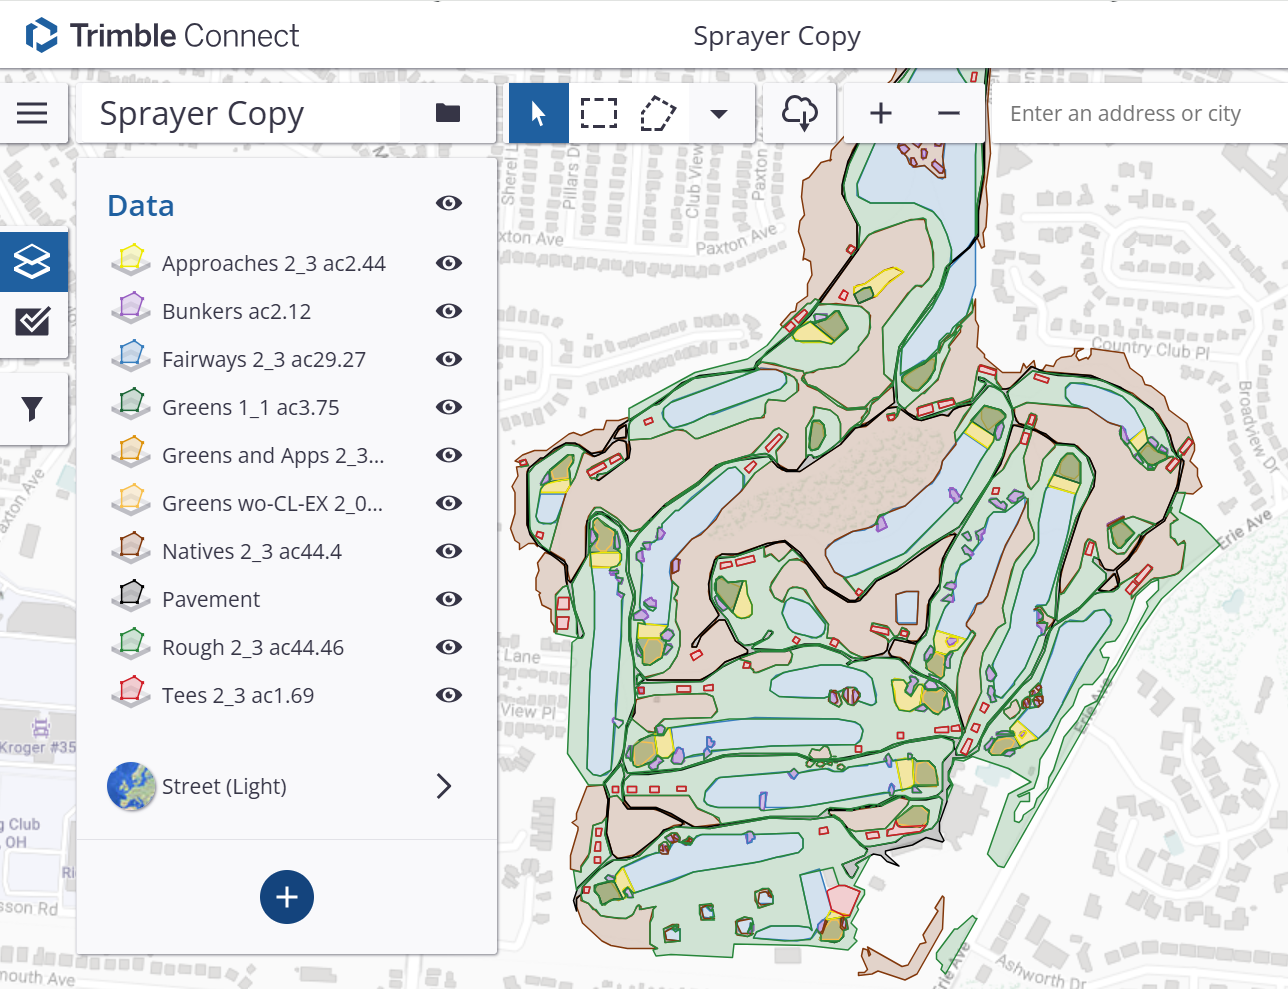
Task: Toggle visibility of all Data layers
Action: click(449, 203)
